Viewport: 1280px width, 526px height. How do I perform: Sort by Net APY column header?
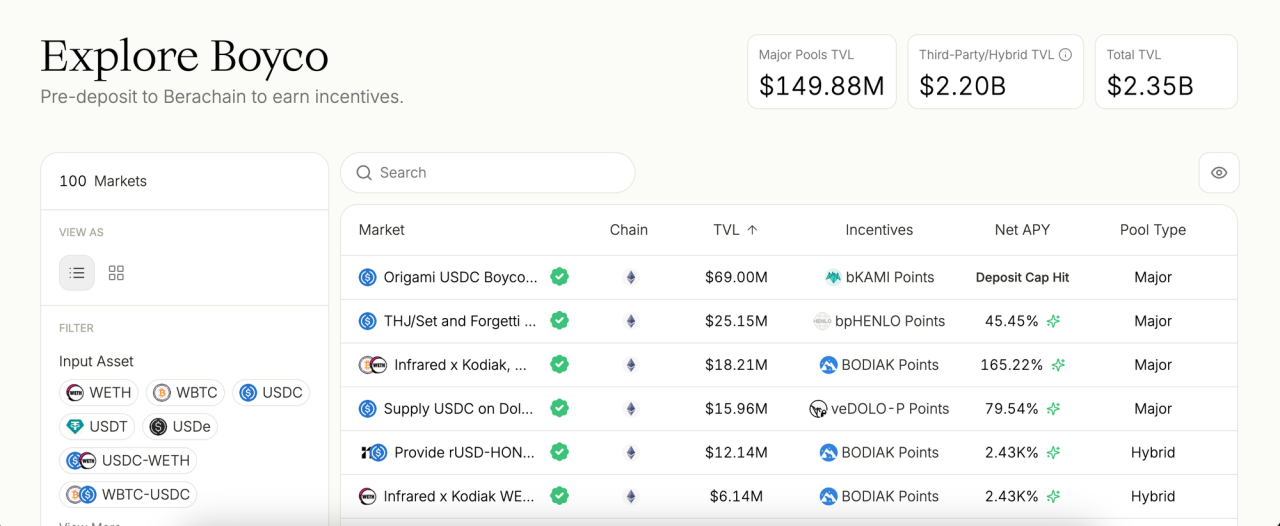[x=1022, y=230]
